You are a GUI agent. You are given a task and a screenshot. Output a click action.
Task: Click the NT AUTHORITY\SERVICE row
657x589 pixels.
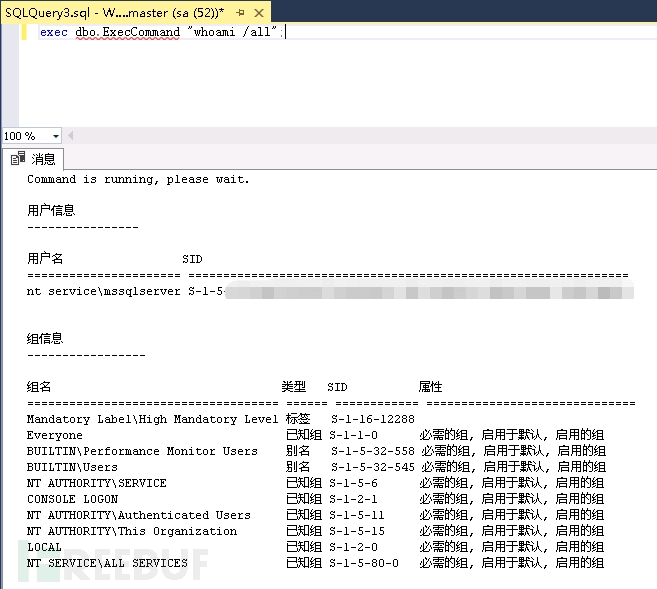click(315, 483)
